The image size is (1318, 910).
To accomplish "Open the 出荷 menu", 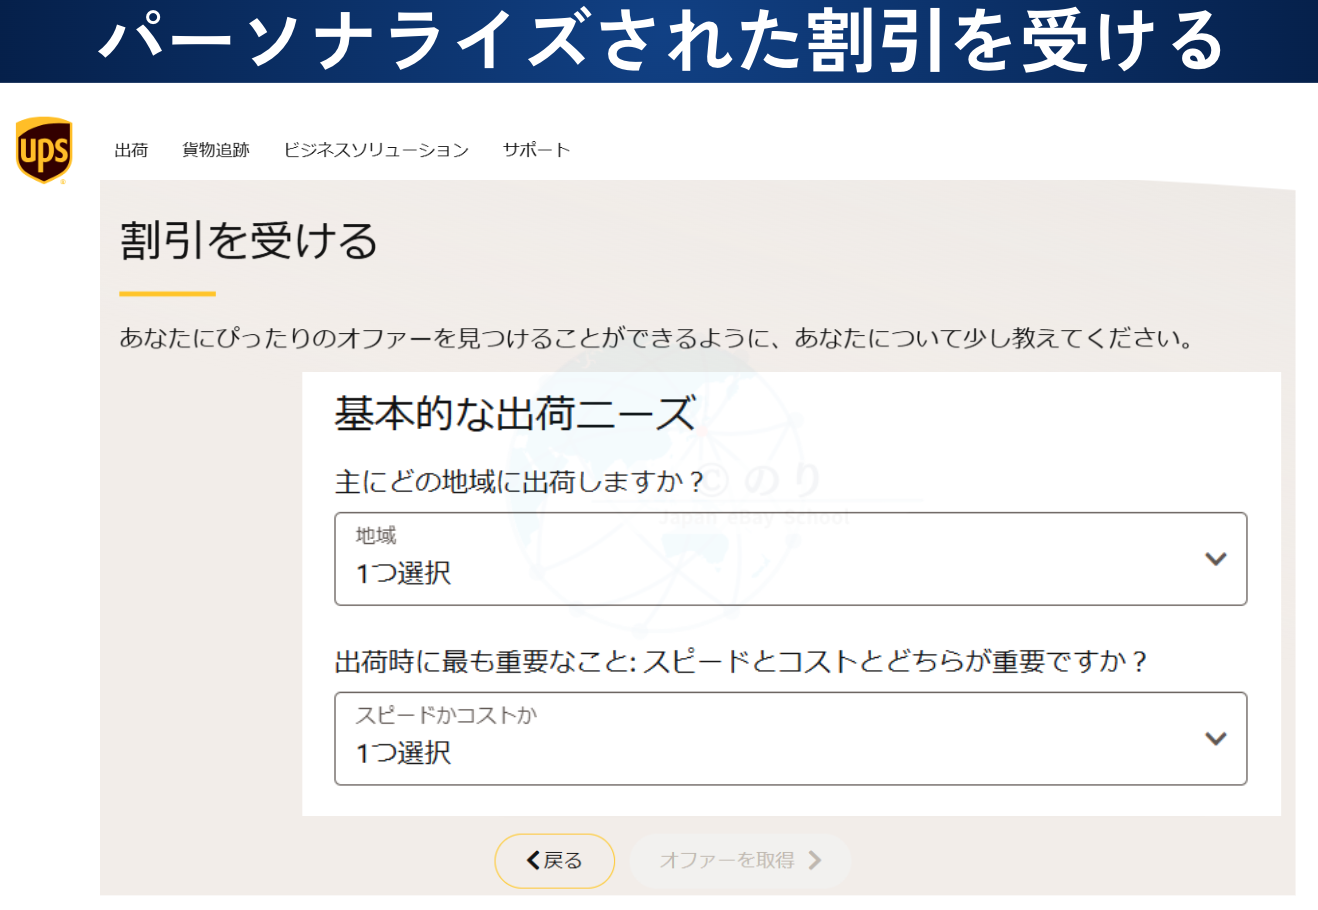I will 131,150.
